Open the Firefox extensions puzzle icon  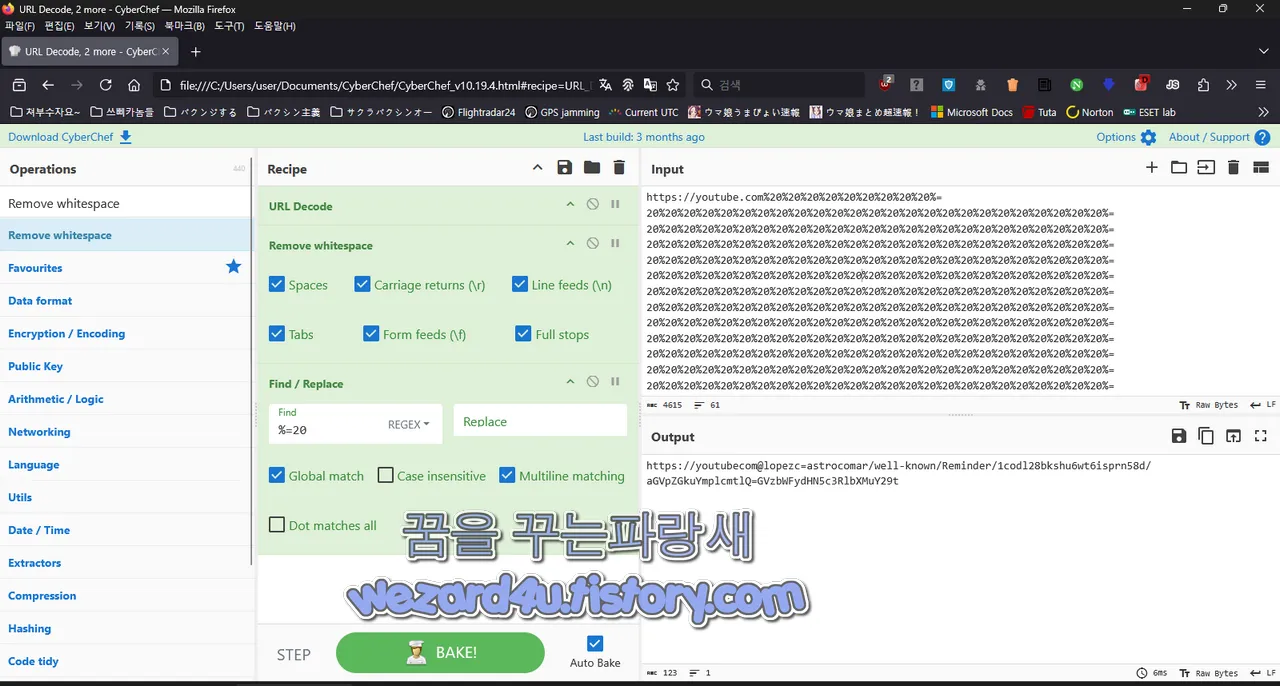[x=1203, y=85]
